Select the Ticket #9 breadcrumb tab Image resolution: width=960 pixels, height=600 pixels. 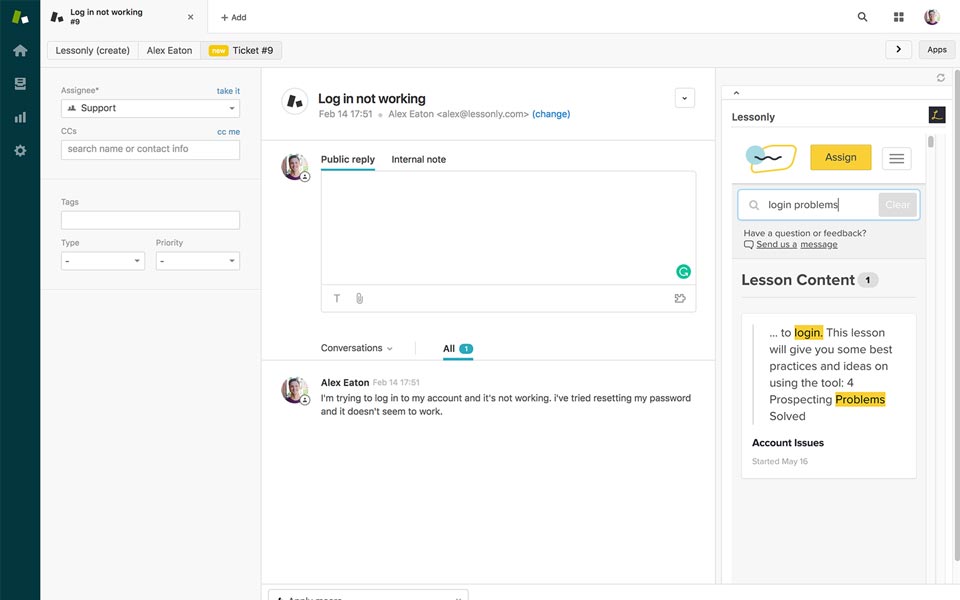point(241,50)
